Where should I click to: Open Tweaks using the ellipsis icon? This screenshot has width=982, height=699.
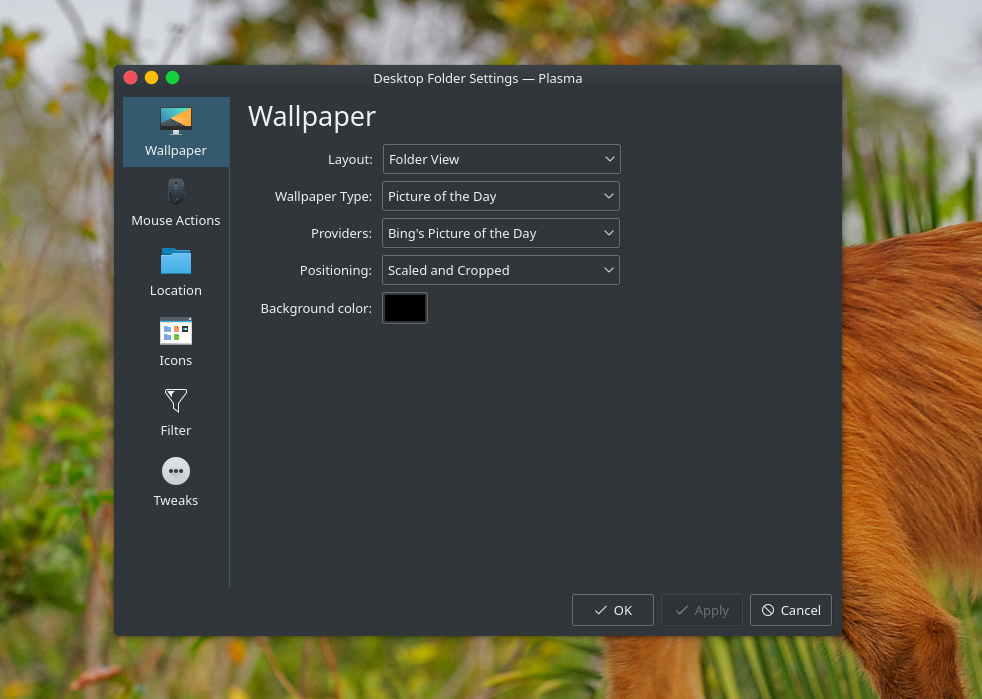(175, 471)
